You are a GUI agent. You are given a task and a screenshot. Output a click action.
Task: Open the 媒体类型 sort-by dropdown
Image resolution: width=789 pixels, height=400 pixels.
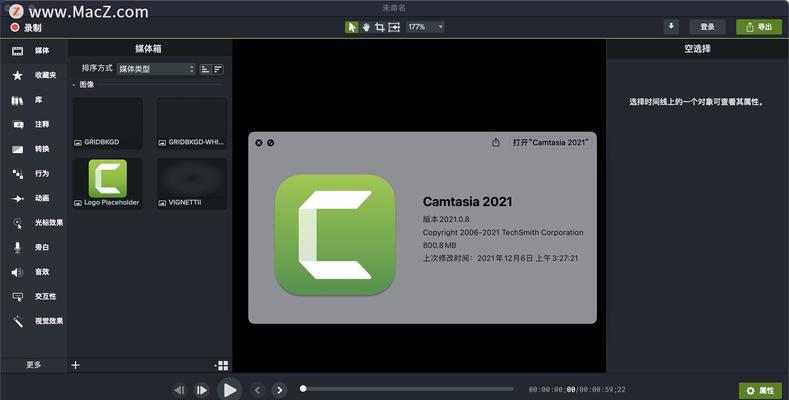[156, 69]
